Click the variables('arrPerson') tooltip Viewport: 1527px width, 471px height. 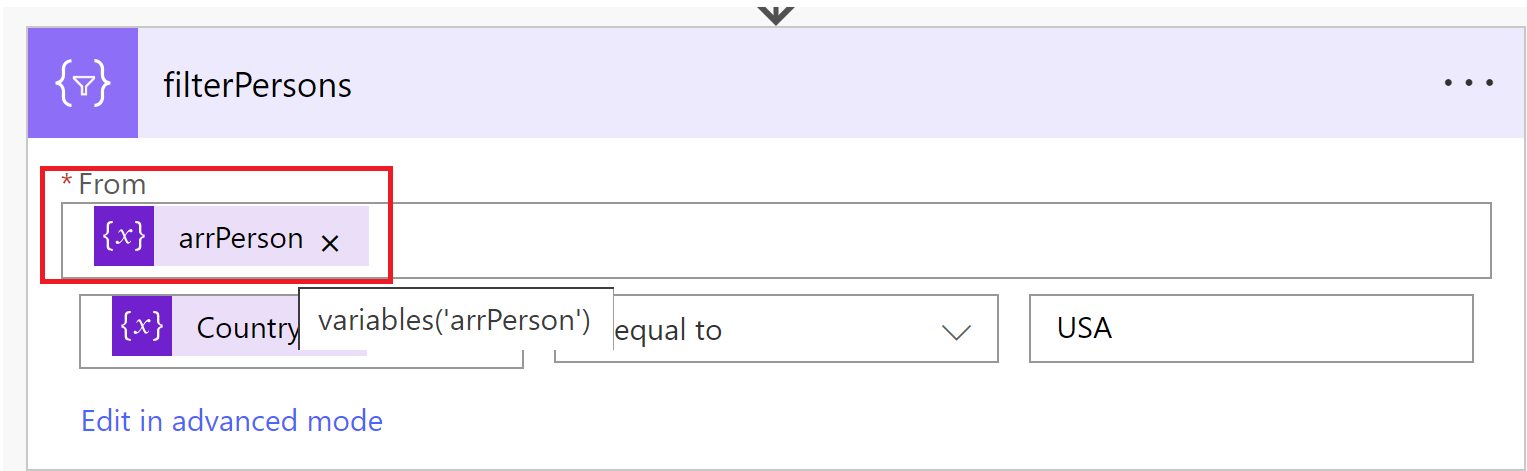point(454,321)
